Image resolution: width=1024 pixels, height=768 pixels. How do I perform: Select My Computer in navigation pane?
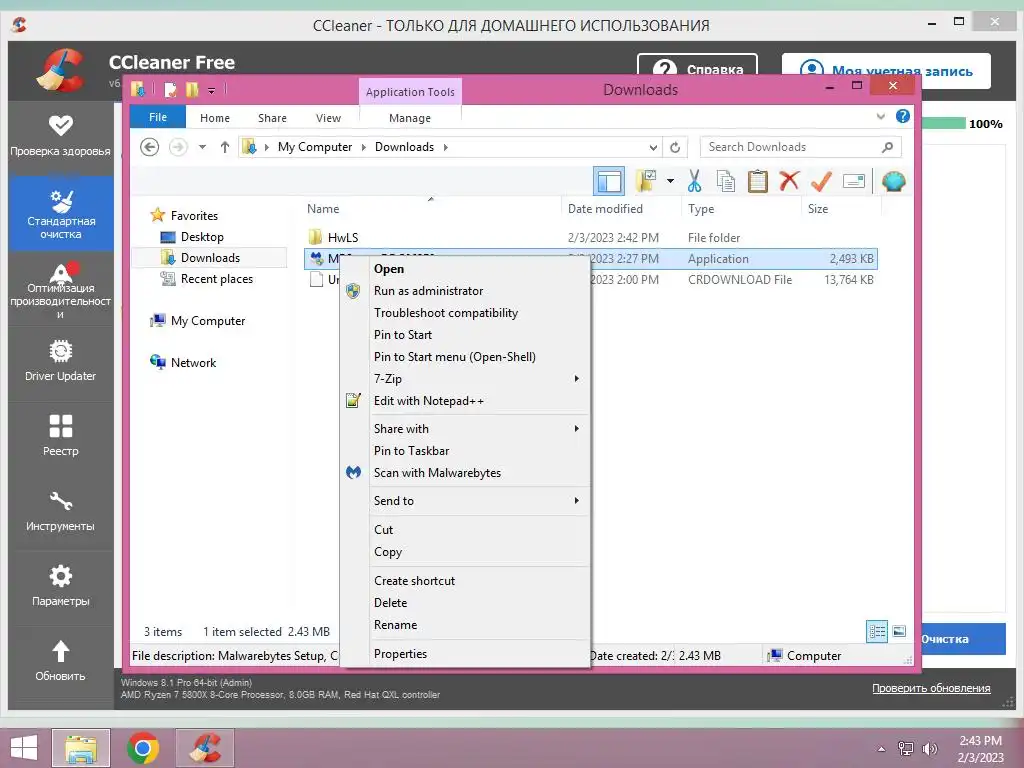208,321
